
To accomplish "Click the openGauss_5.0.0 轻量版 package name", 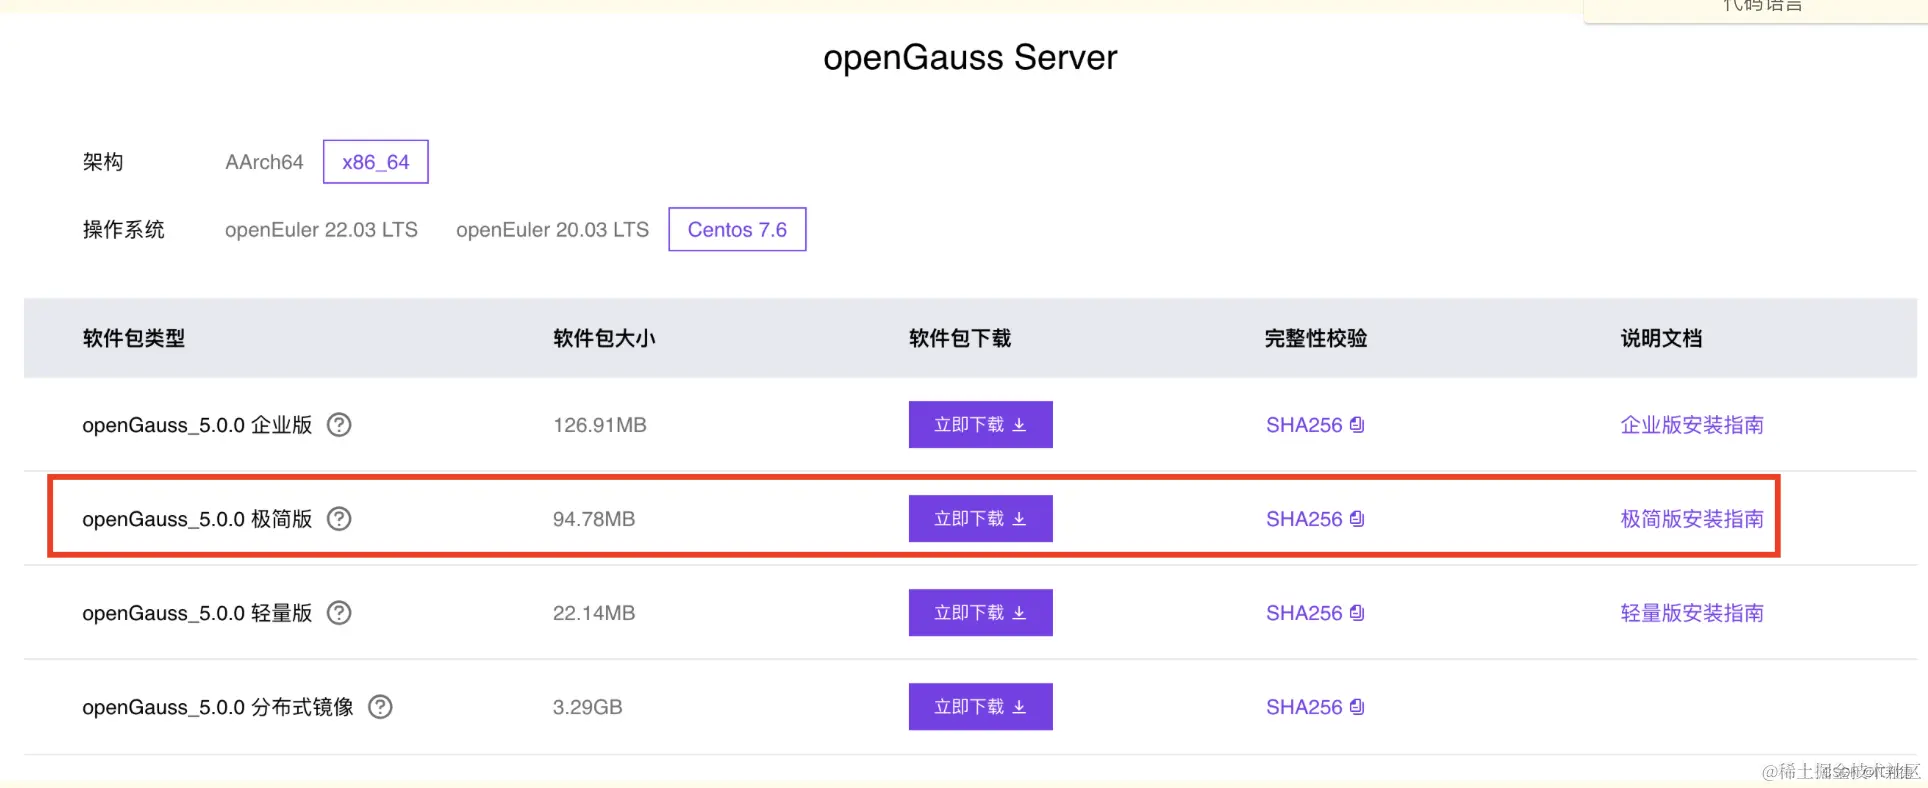I will tap(197, 613).
